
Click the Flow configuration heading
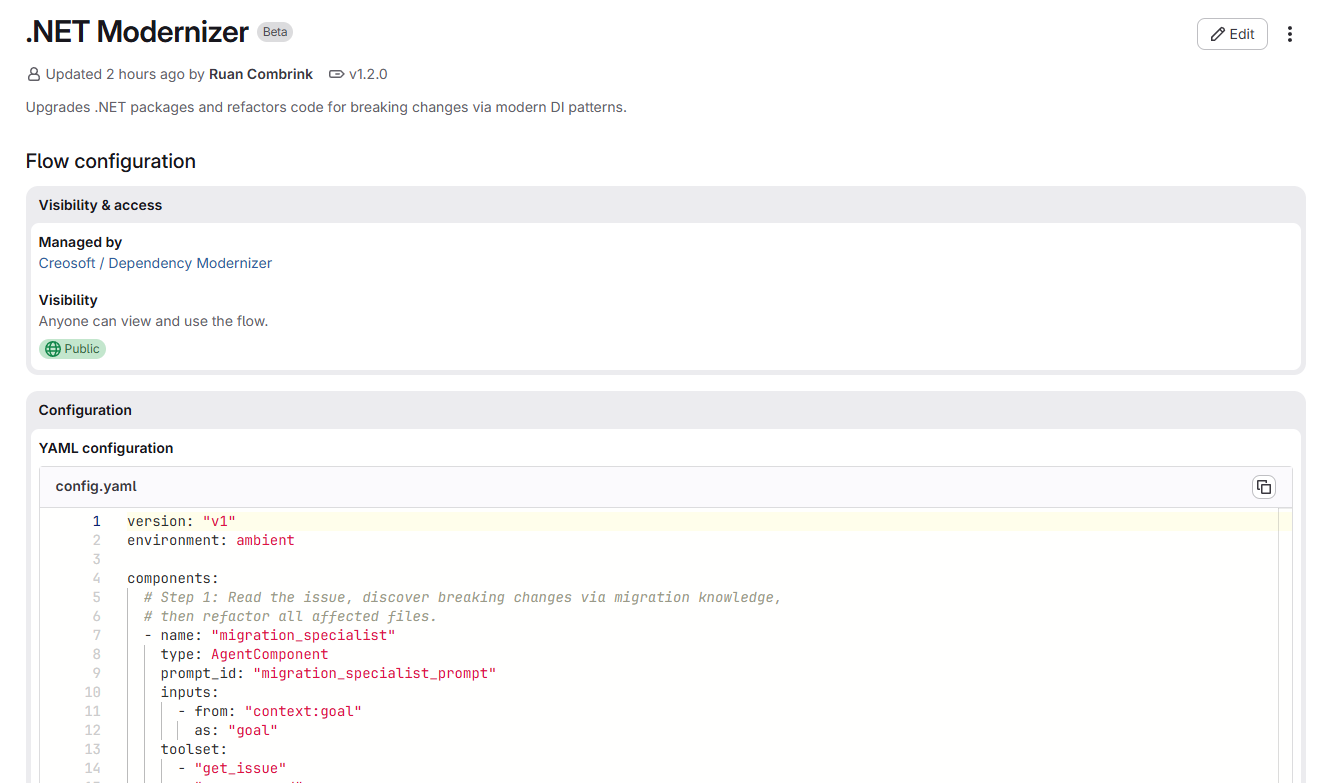[x=111, y=161]
